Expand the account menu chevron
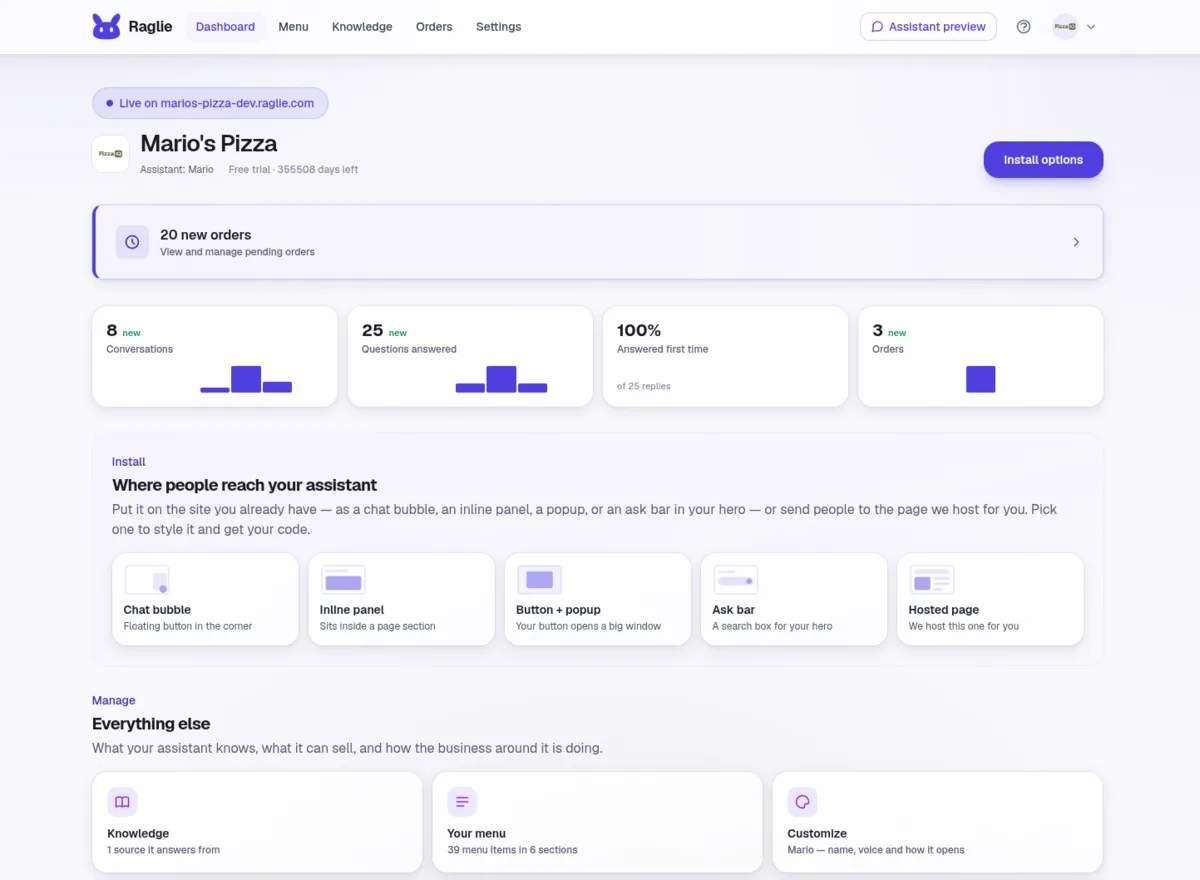Screen dimensions: 1200x880 [1091, 27]
